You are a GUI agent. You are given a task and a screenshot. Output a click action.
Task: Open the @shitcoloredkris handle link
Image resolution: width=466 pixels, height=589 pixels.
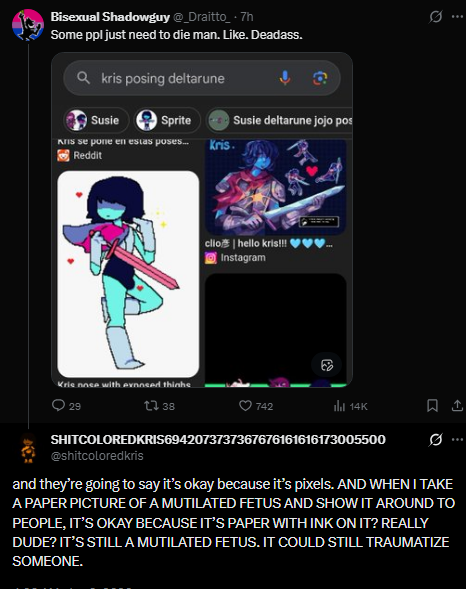[97, 455]
